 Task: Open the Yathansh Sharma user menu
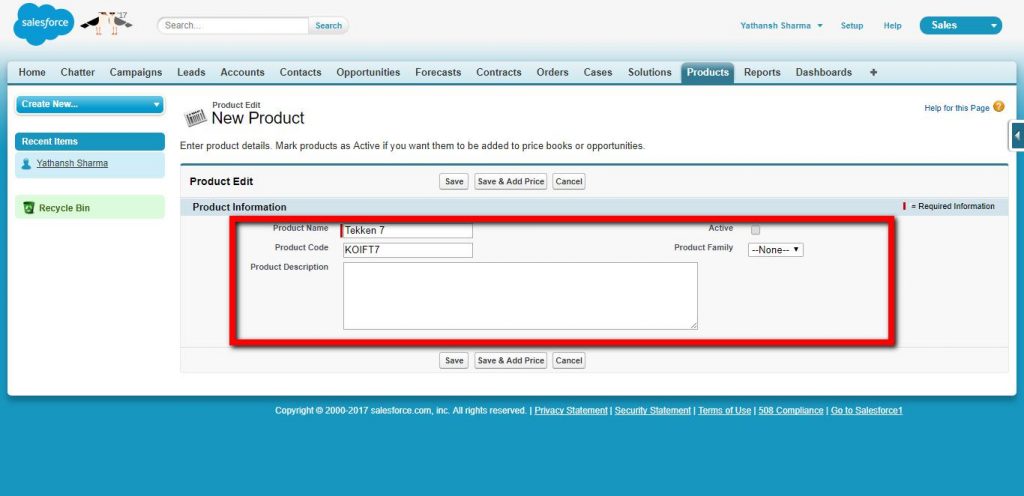[781, 25]
